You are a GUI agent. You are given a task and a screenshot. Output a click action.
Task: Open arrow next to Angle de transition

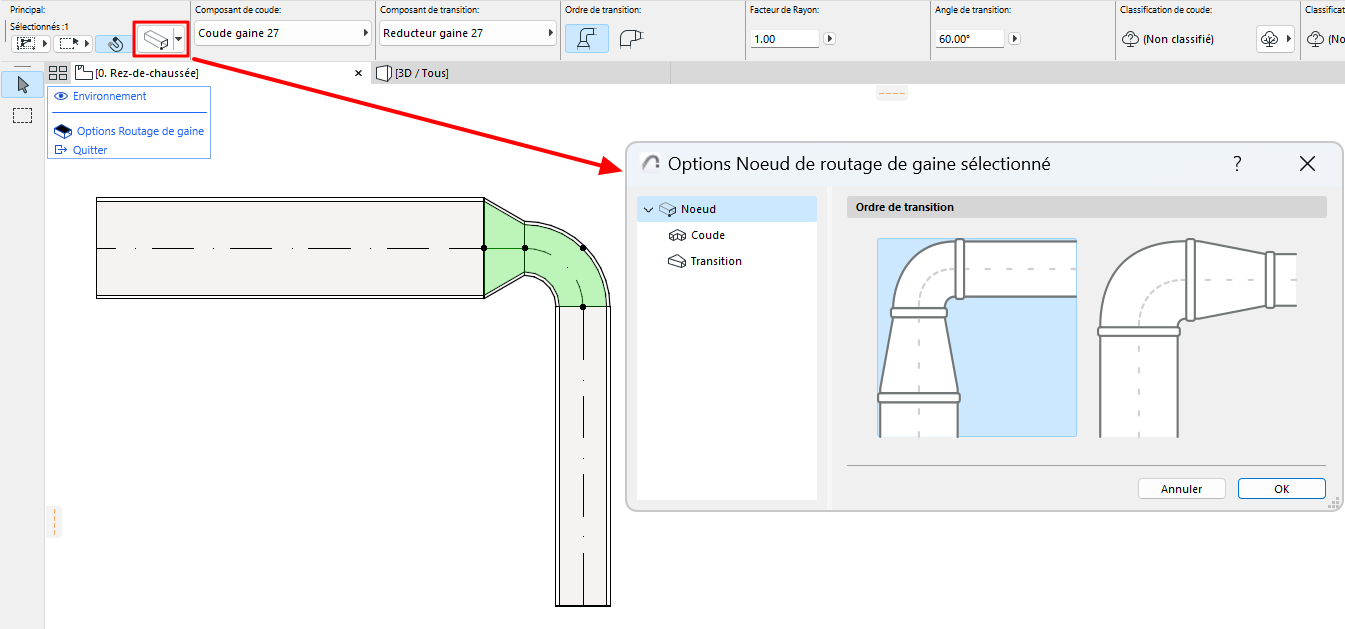pos(1015,39)
